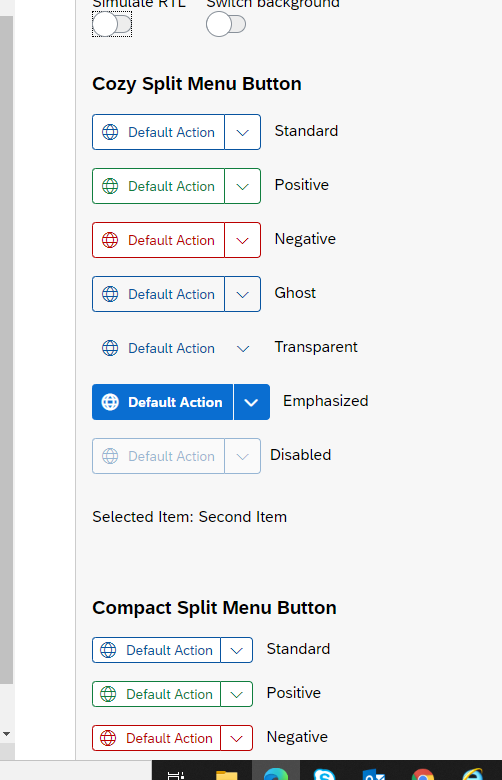Click globe icon in Emphasized split button

click(110, 402)
